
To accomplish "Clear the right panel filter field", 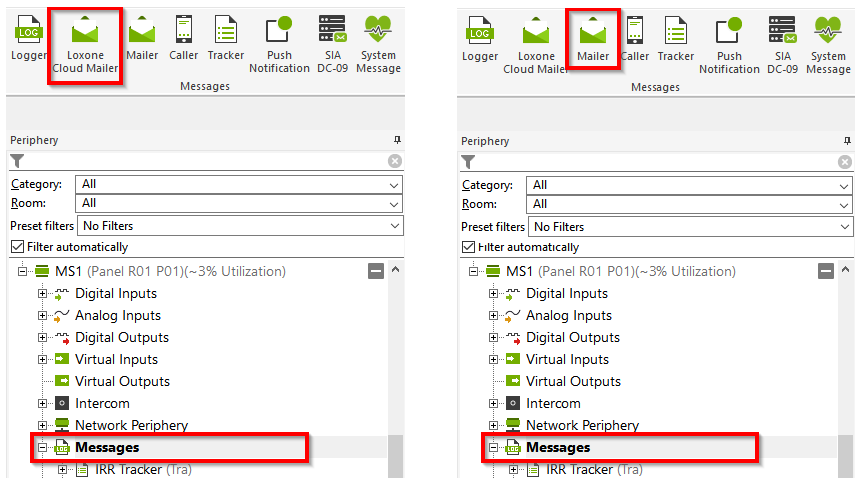I will tap(845, 162).
